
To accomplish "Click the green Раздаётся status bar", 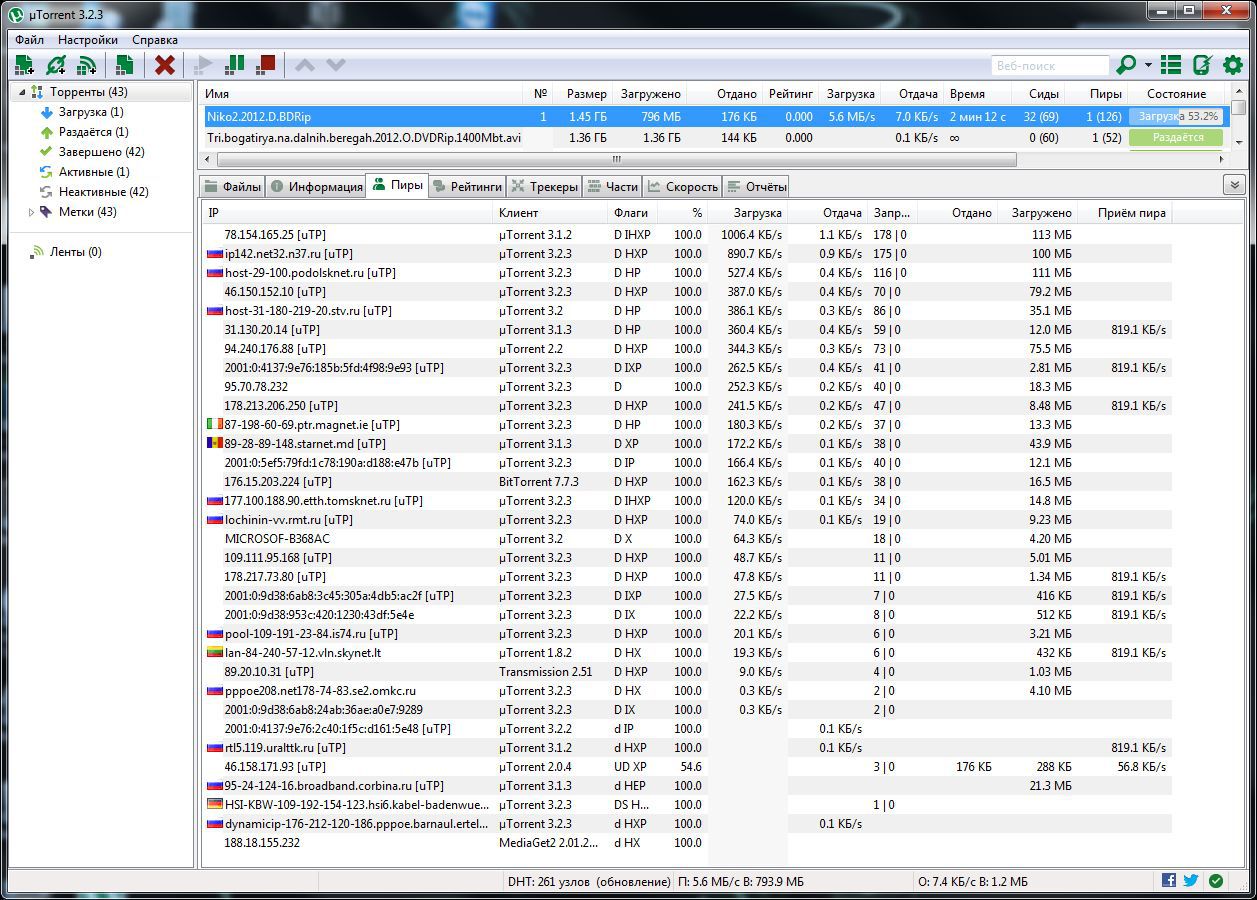I will [1176, 137].
